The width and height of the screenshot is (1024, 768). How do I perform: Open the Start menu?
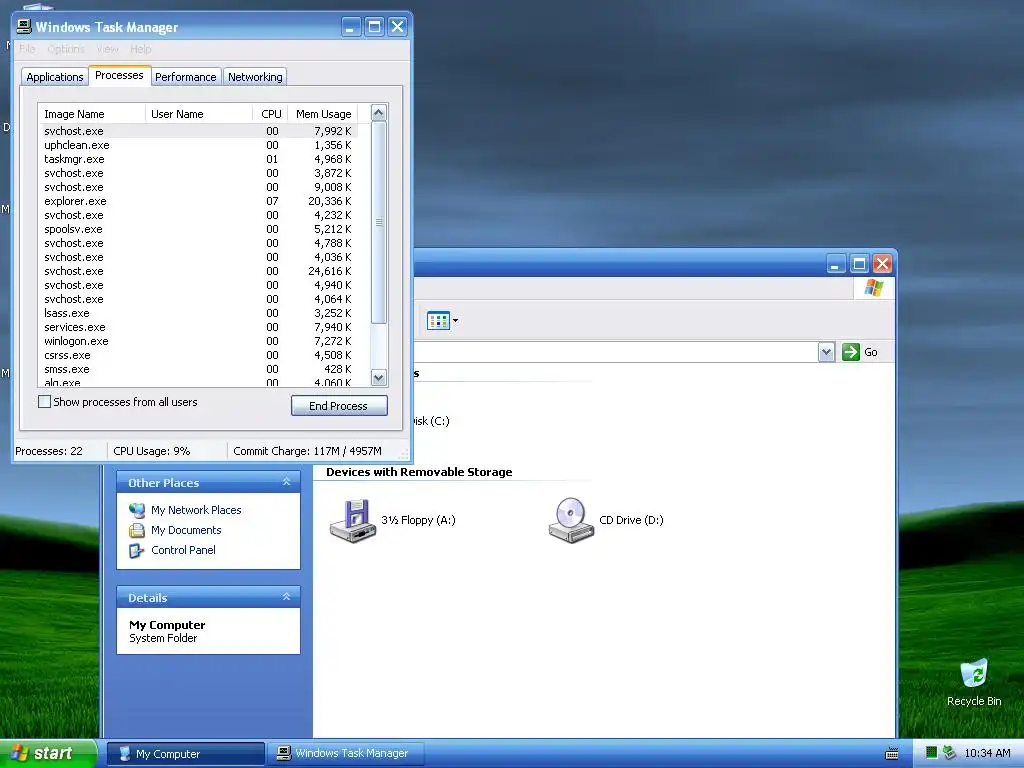point(48,753)
